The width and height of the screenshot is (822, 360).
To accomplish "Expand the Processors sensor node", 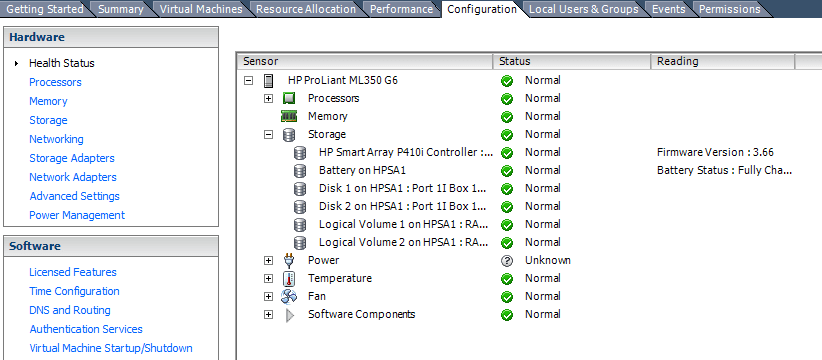I will coord(268,99).
